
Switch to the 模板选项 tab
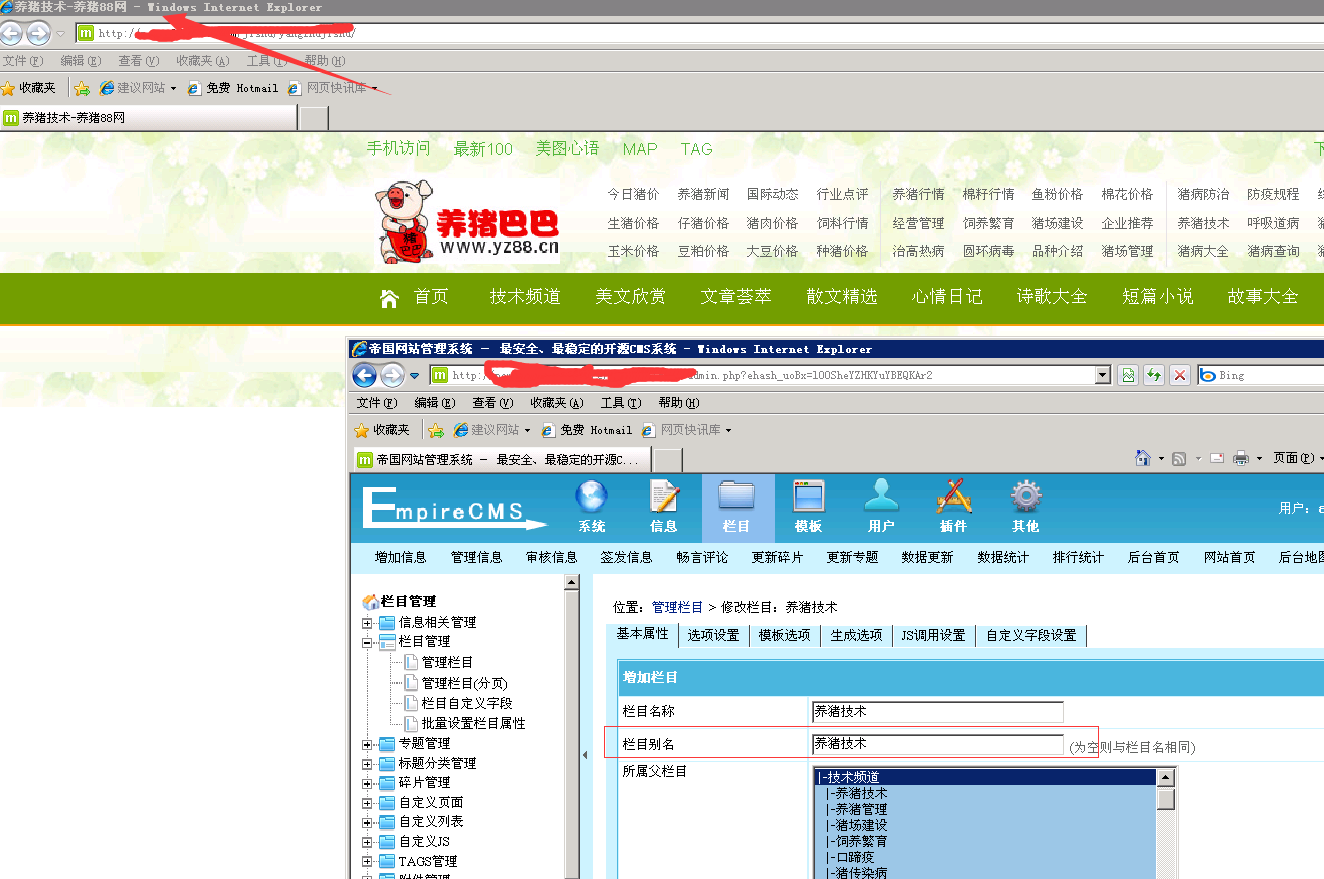pyautogui.click(x=784, y=636)
